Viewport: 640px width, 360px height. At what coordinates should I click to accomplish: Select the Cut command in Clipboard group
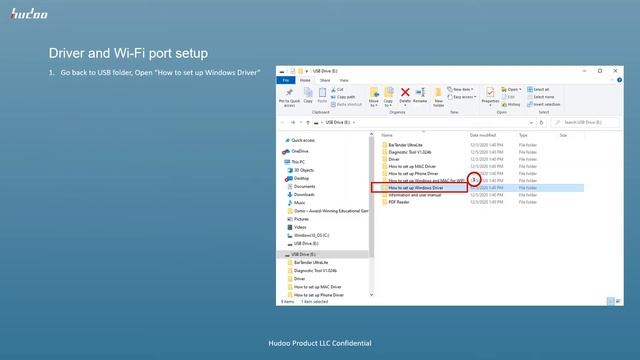point(337,89)
